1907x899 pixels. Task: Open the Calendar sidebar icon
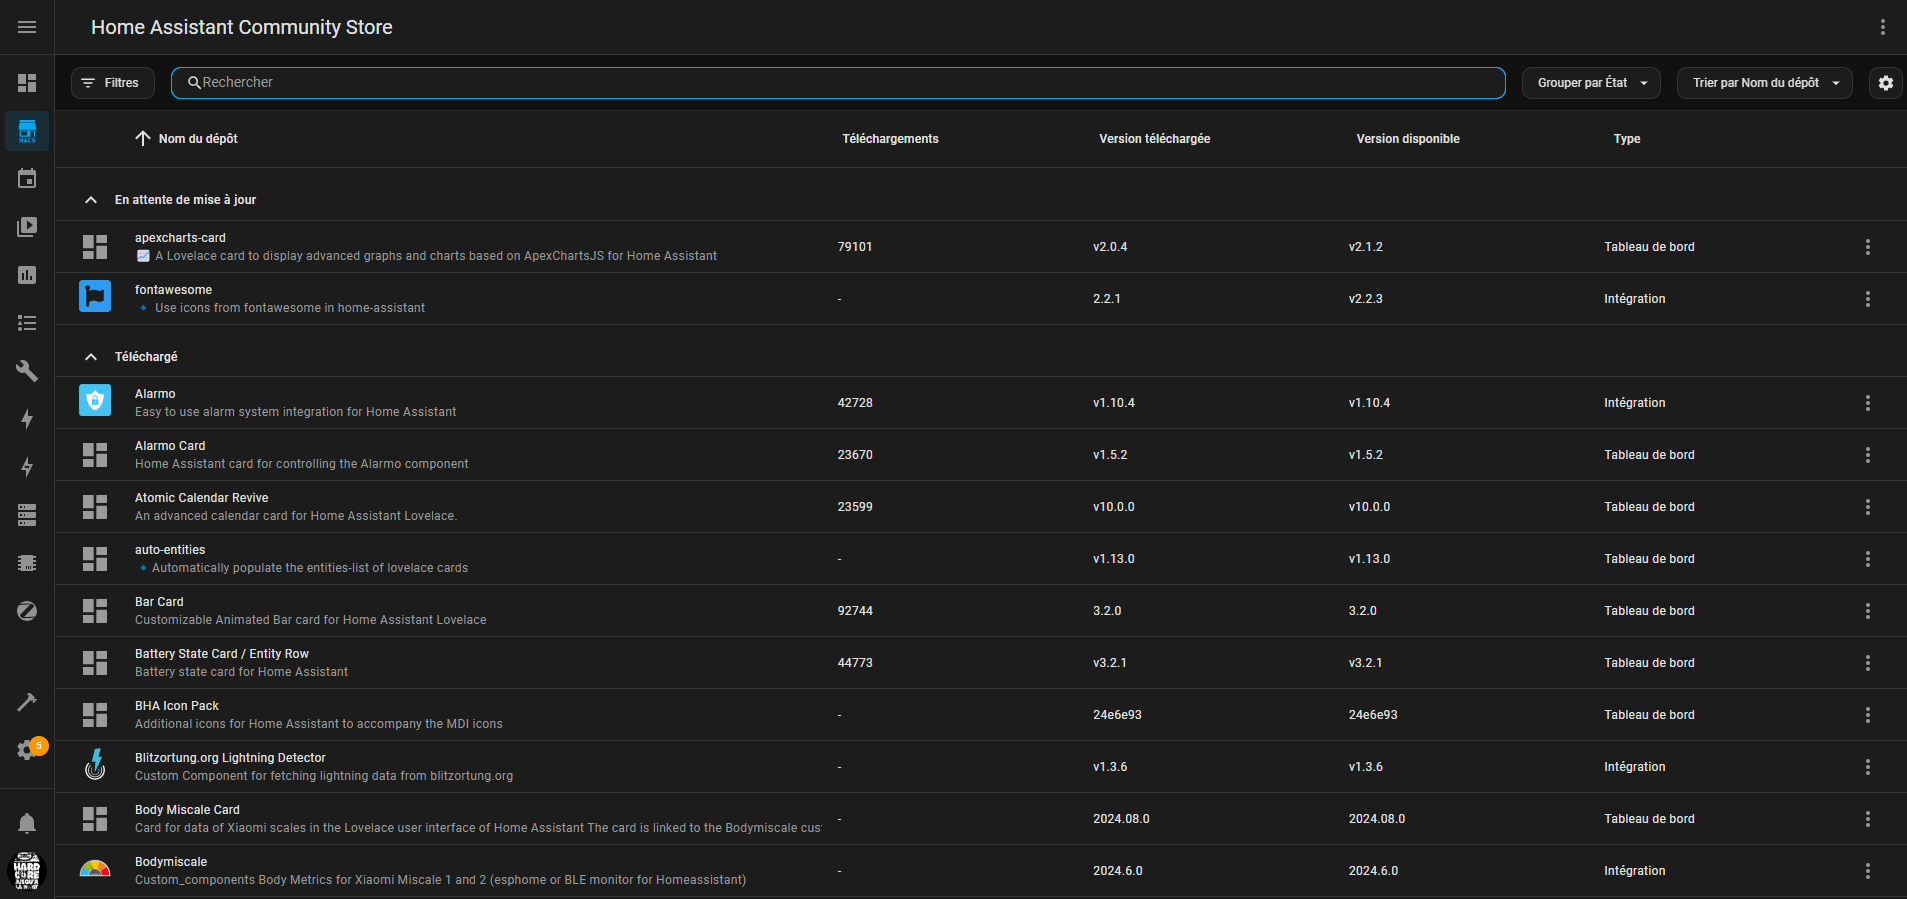27,179
